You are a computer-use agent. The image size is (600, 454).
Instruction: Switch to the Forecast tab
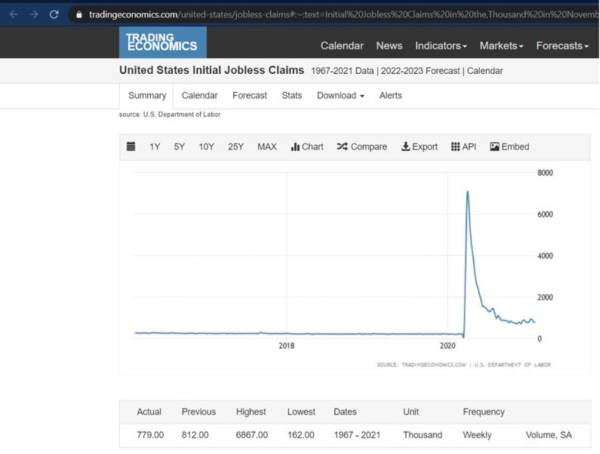pyautogui.click(x=249, y=95)
